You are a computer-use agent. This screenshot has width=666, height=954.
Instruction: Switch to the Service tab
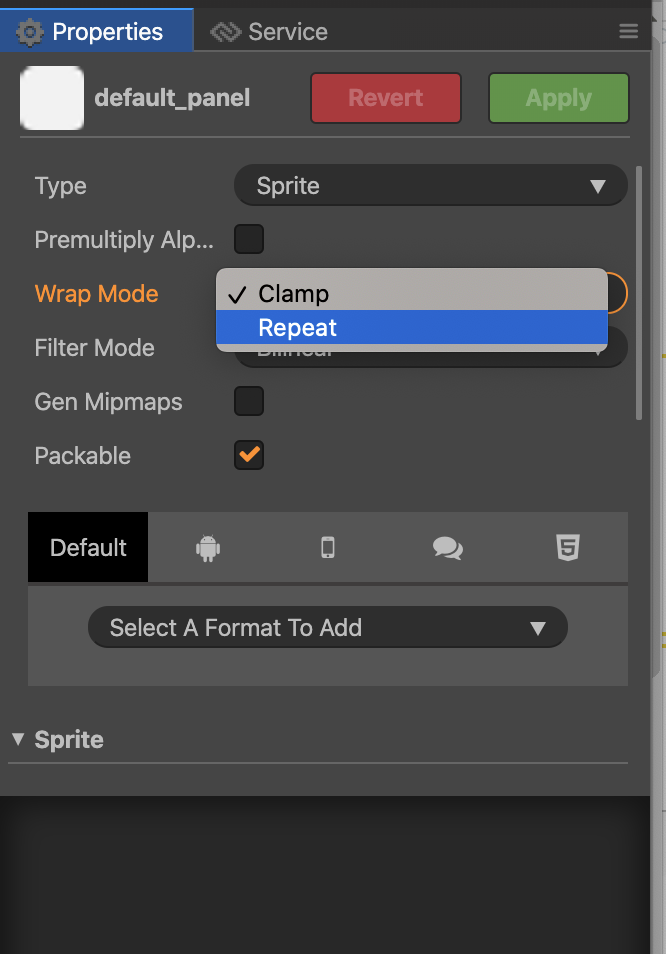tap(287, 32)
